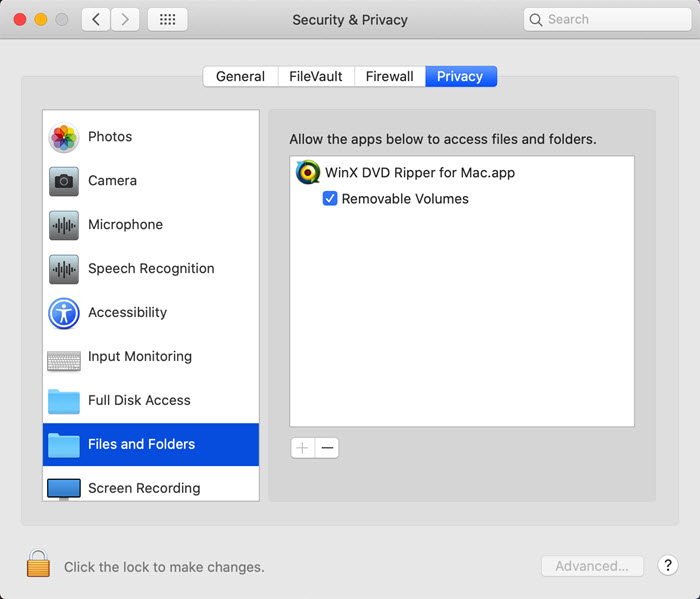Click the WinX DVD Ripper app icon
Viewport: 700px width, 599px height.
[308, 172]
